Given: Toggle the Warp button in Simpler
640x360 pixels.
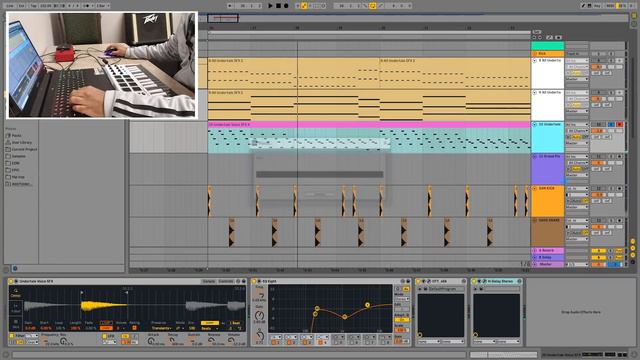Looking at the screenshot, I should coord(209,323).
